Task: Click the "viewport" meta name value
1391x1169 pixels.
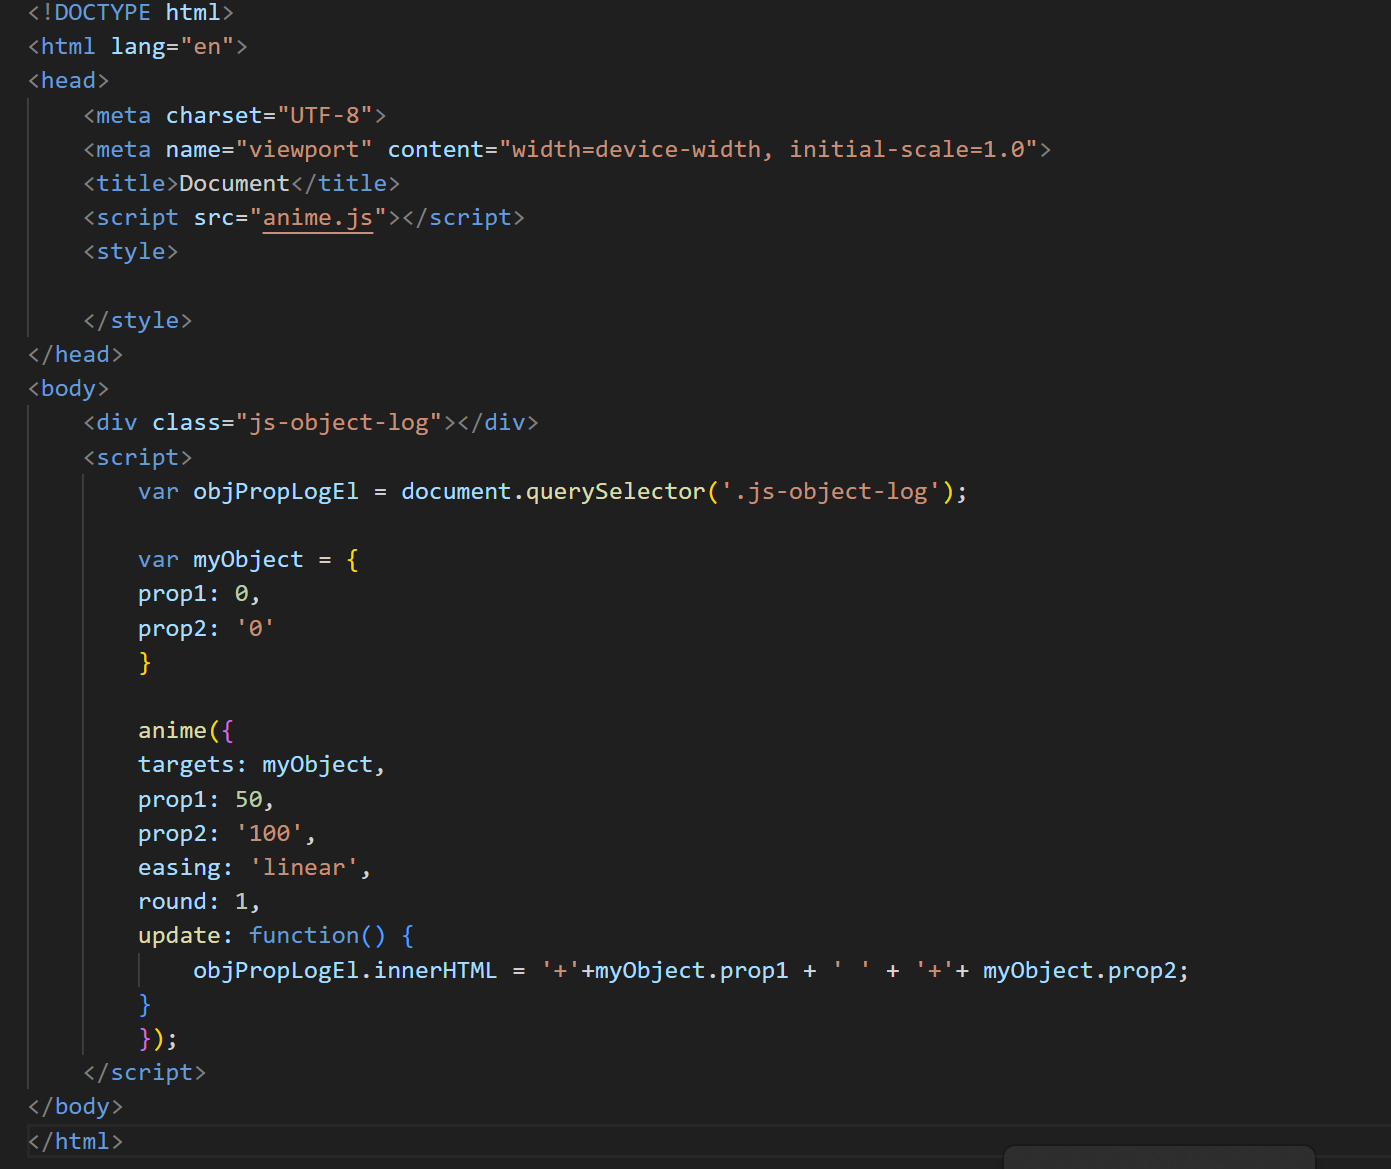Action: [x=304, y=150]
